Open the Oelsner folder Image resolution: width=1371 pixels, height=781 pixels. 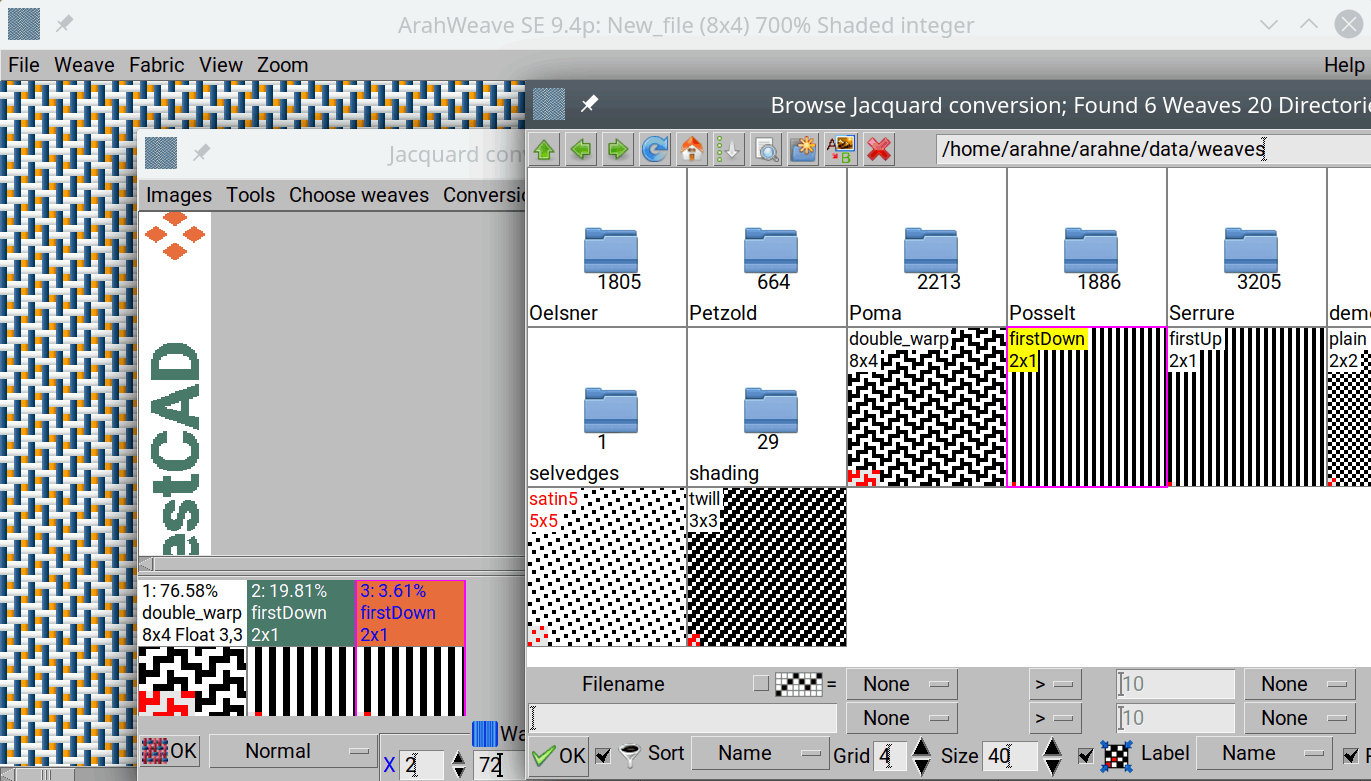(606, 247)
